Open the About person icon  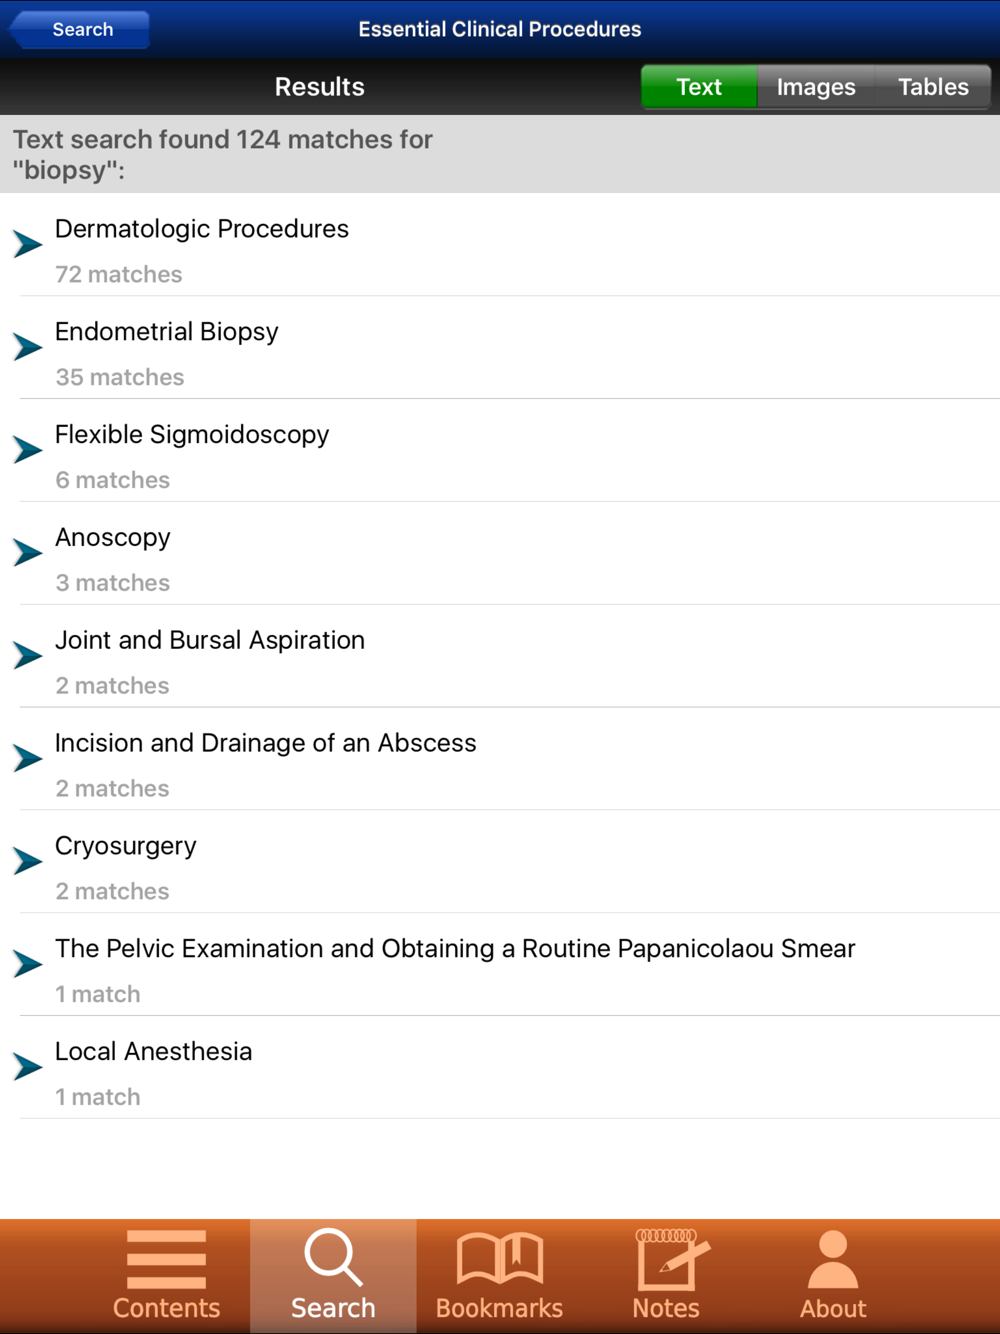click(x=833, y=1259)
